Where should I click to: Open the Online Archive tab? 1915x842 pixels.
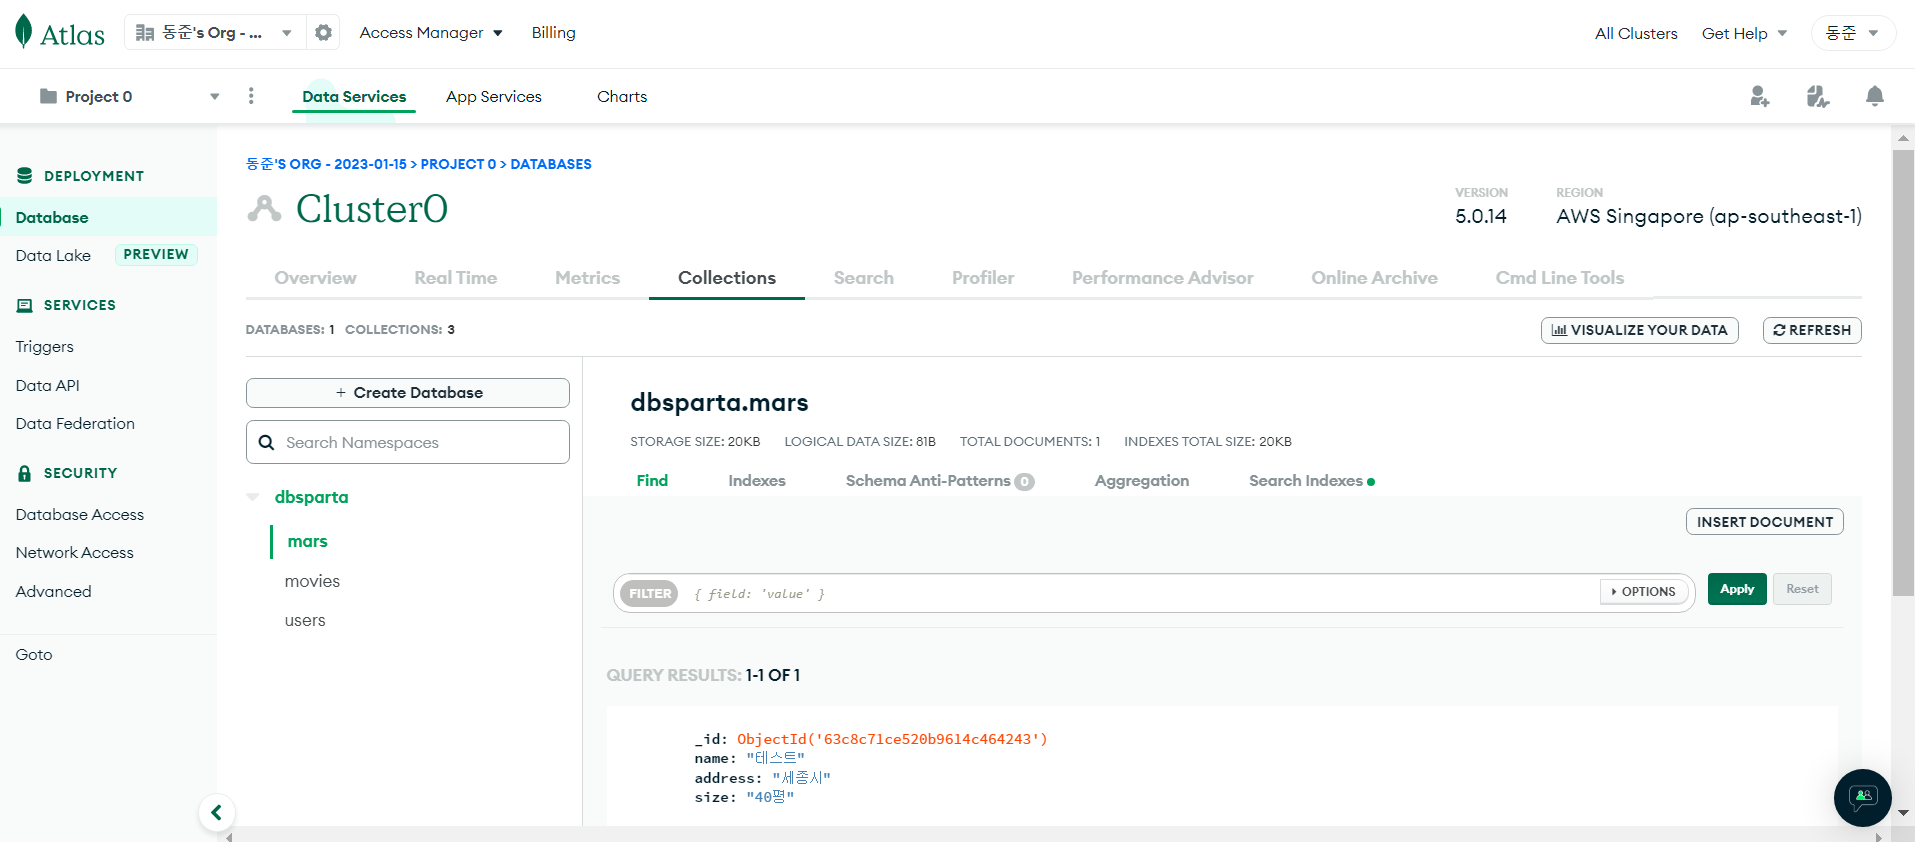1375,278
